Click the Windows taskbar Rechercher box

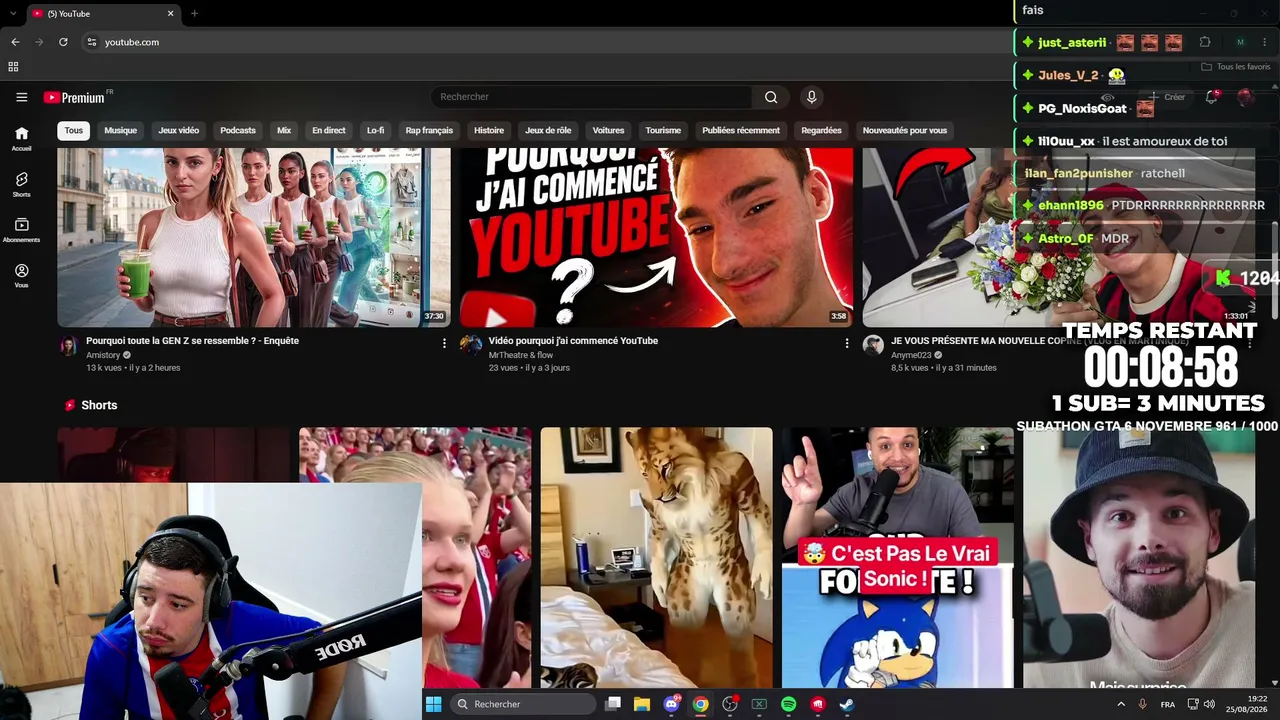click(x=523, y=704)
